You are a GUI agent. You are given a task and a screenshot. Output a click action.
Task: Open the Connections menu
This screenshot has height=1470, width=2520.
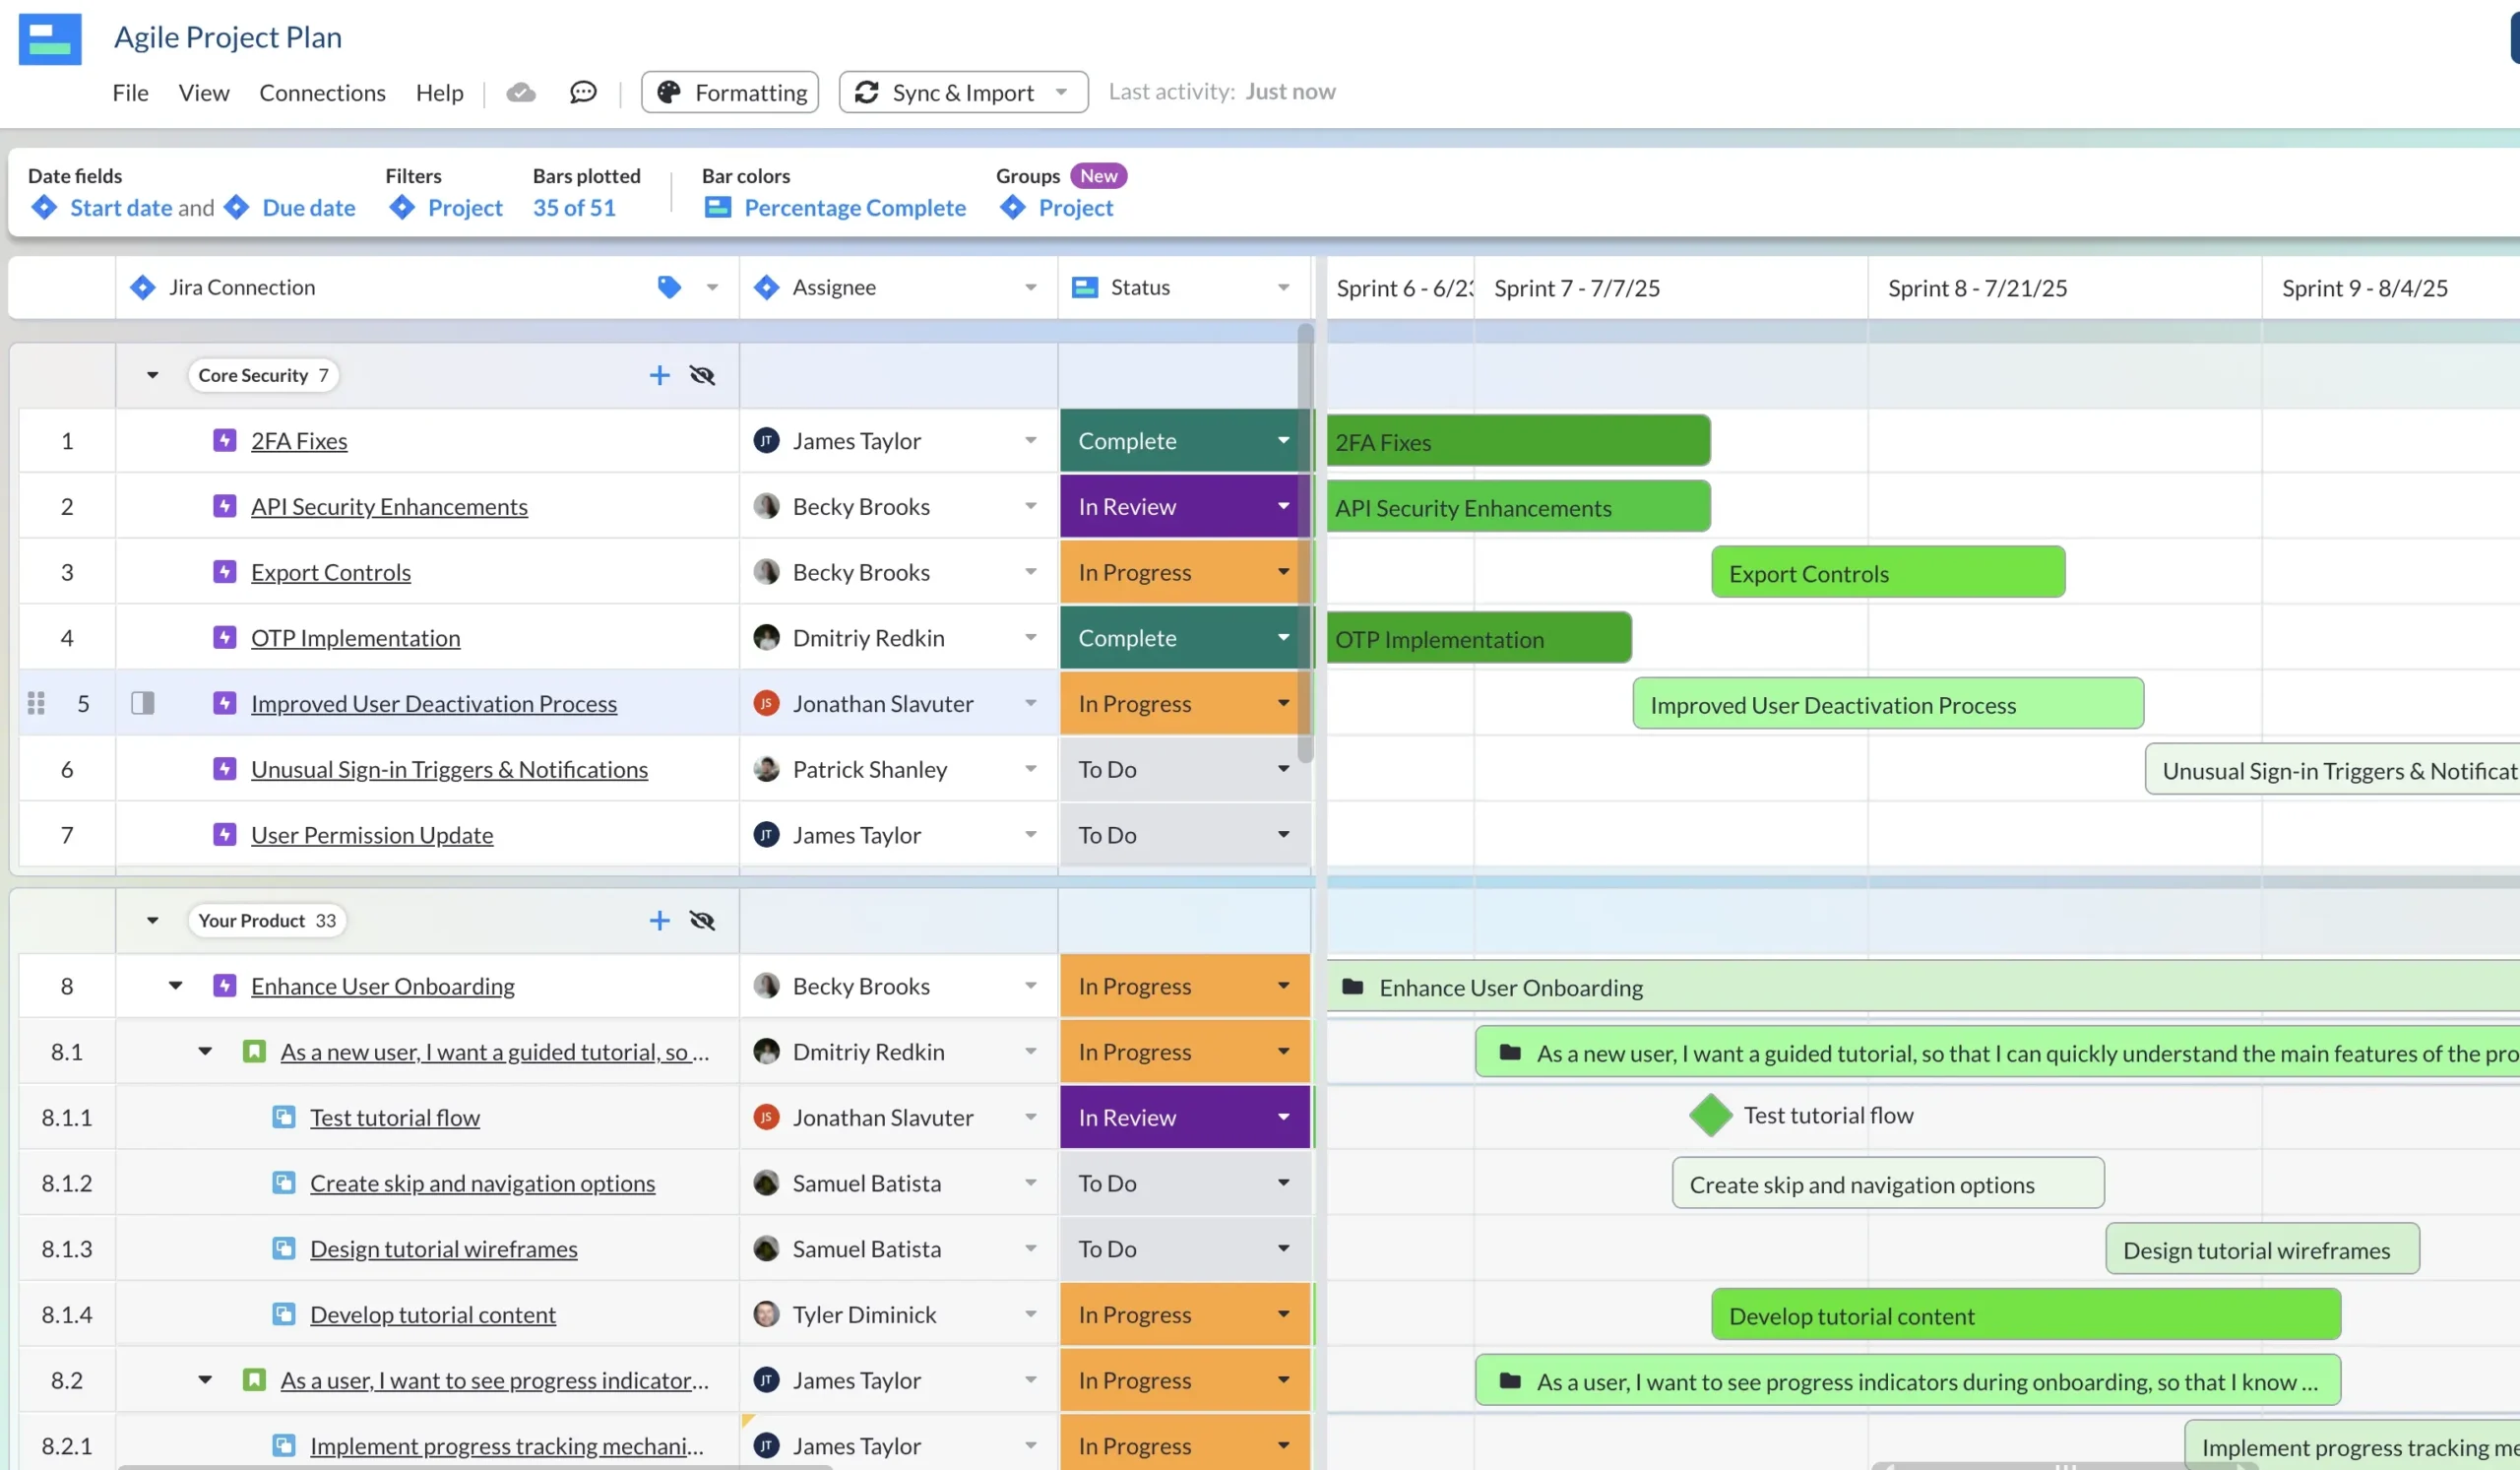pos(322,92)
